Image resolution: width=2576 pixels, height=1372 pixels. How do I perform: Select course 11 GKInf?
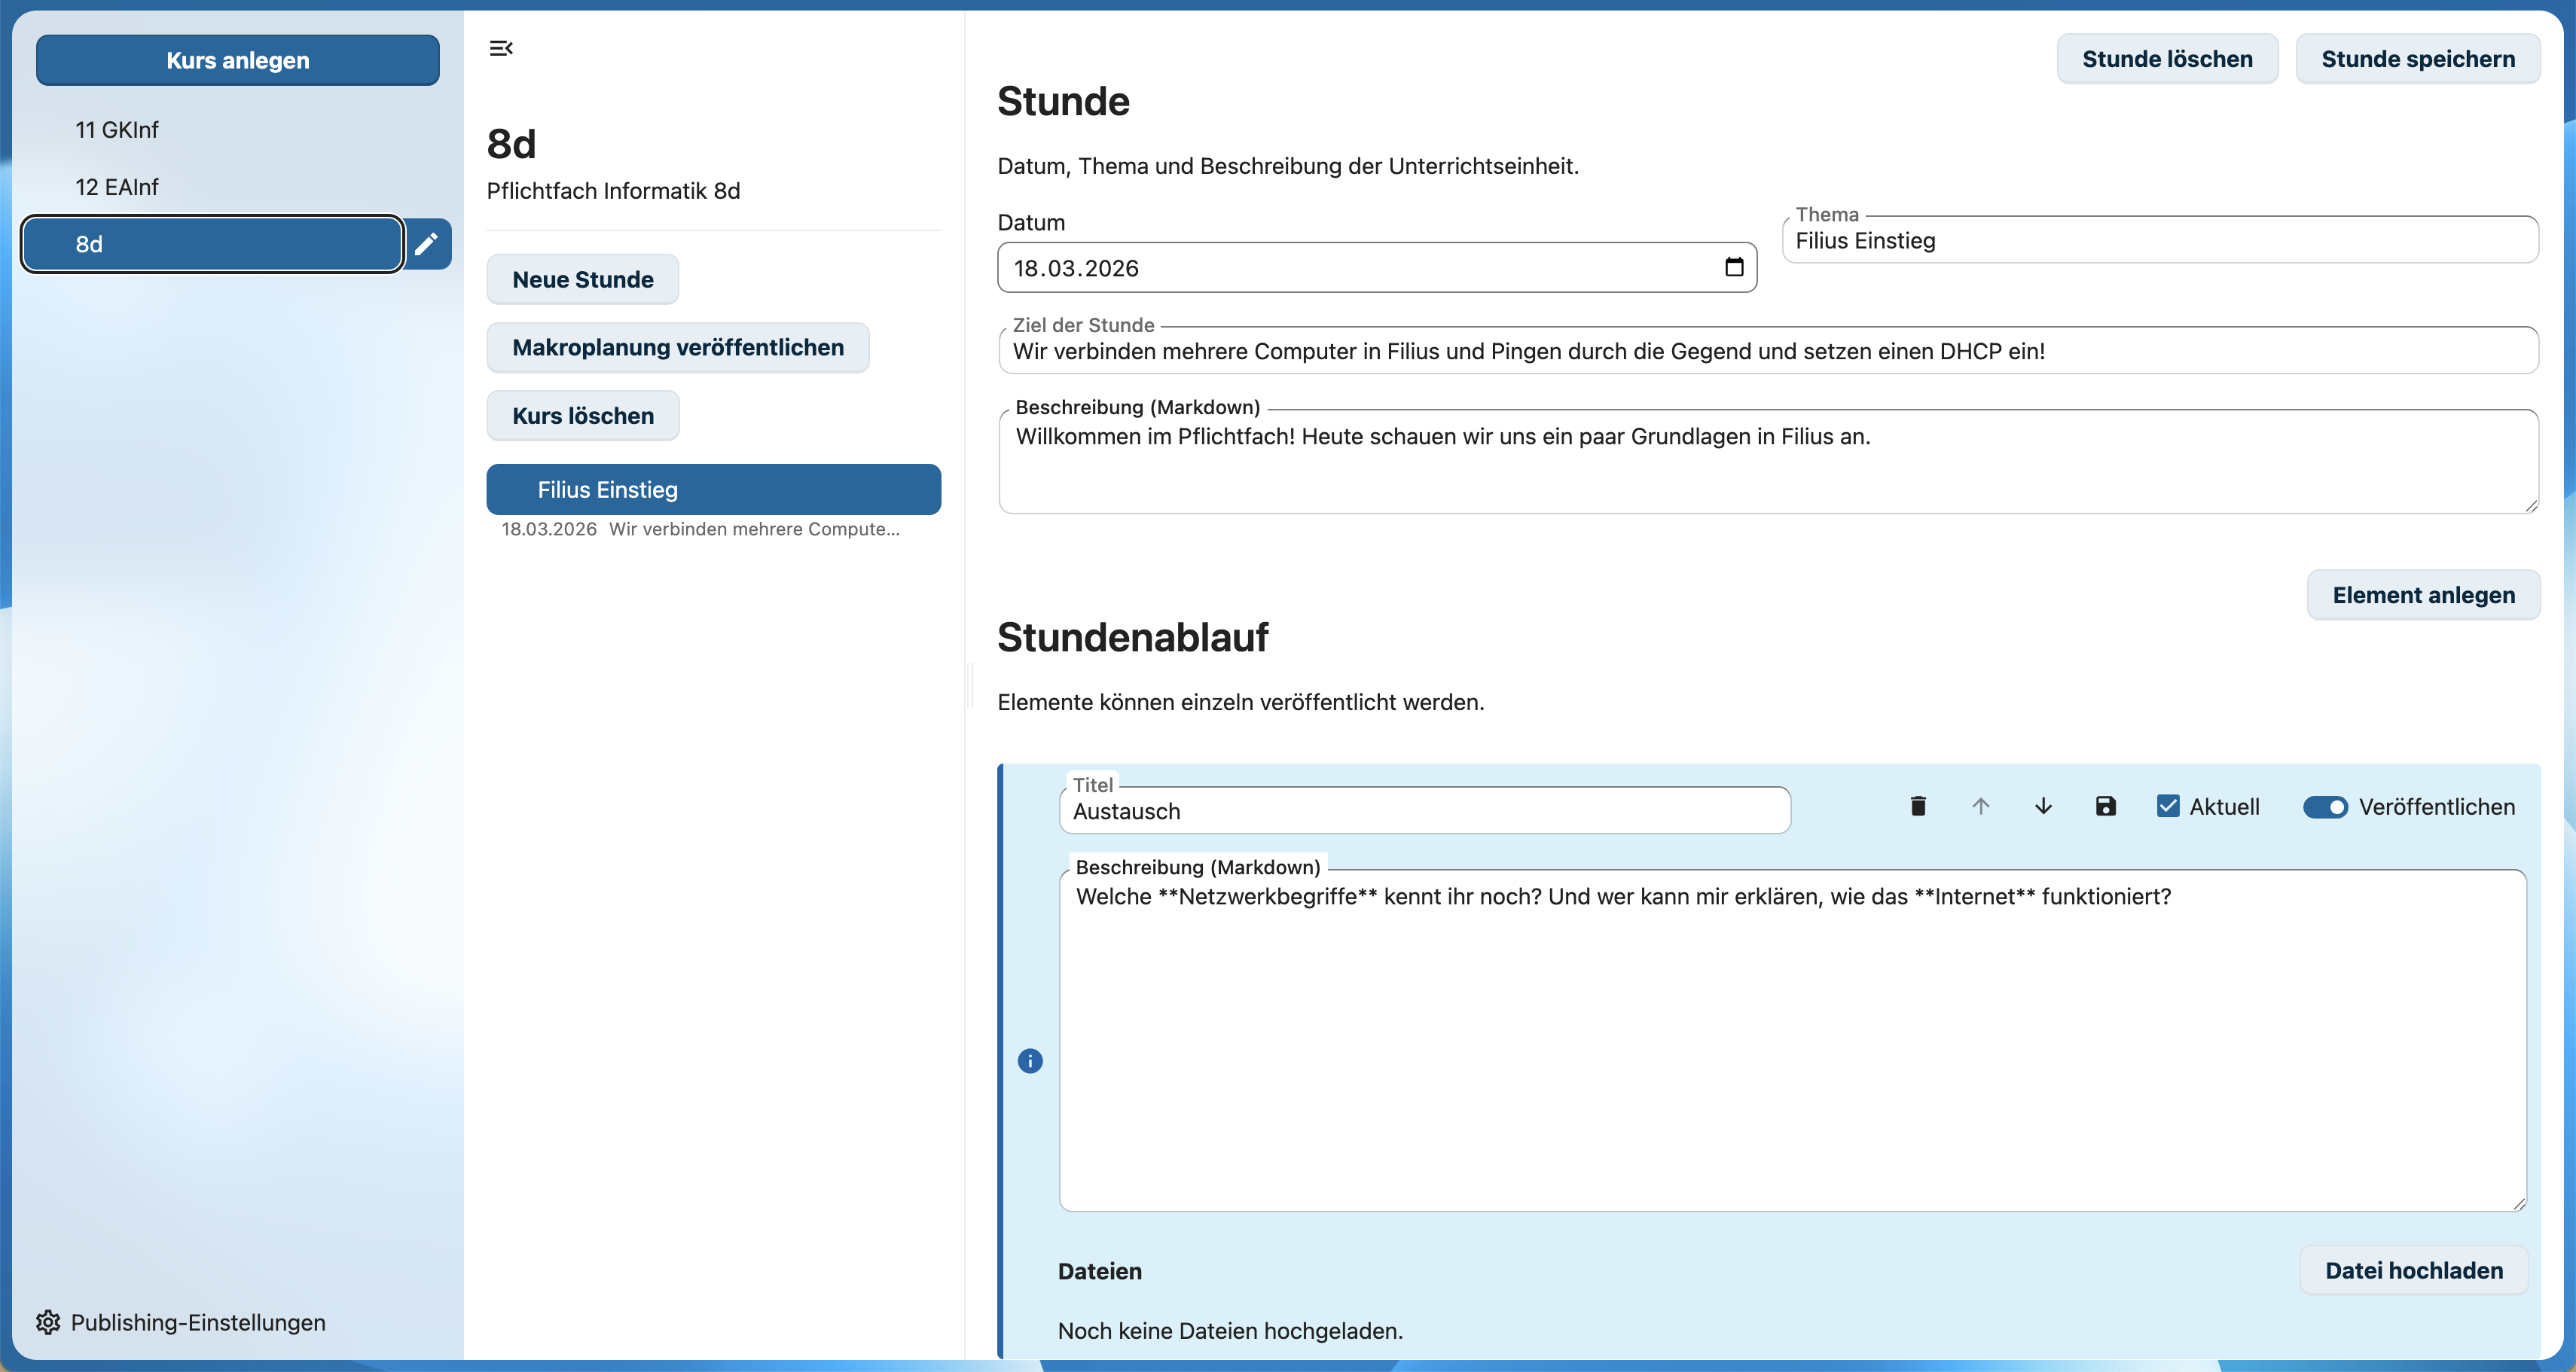[116, 129]
